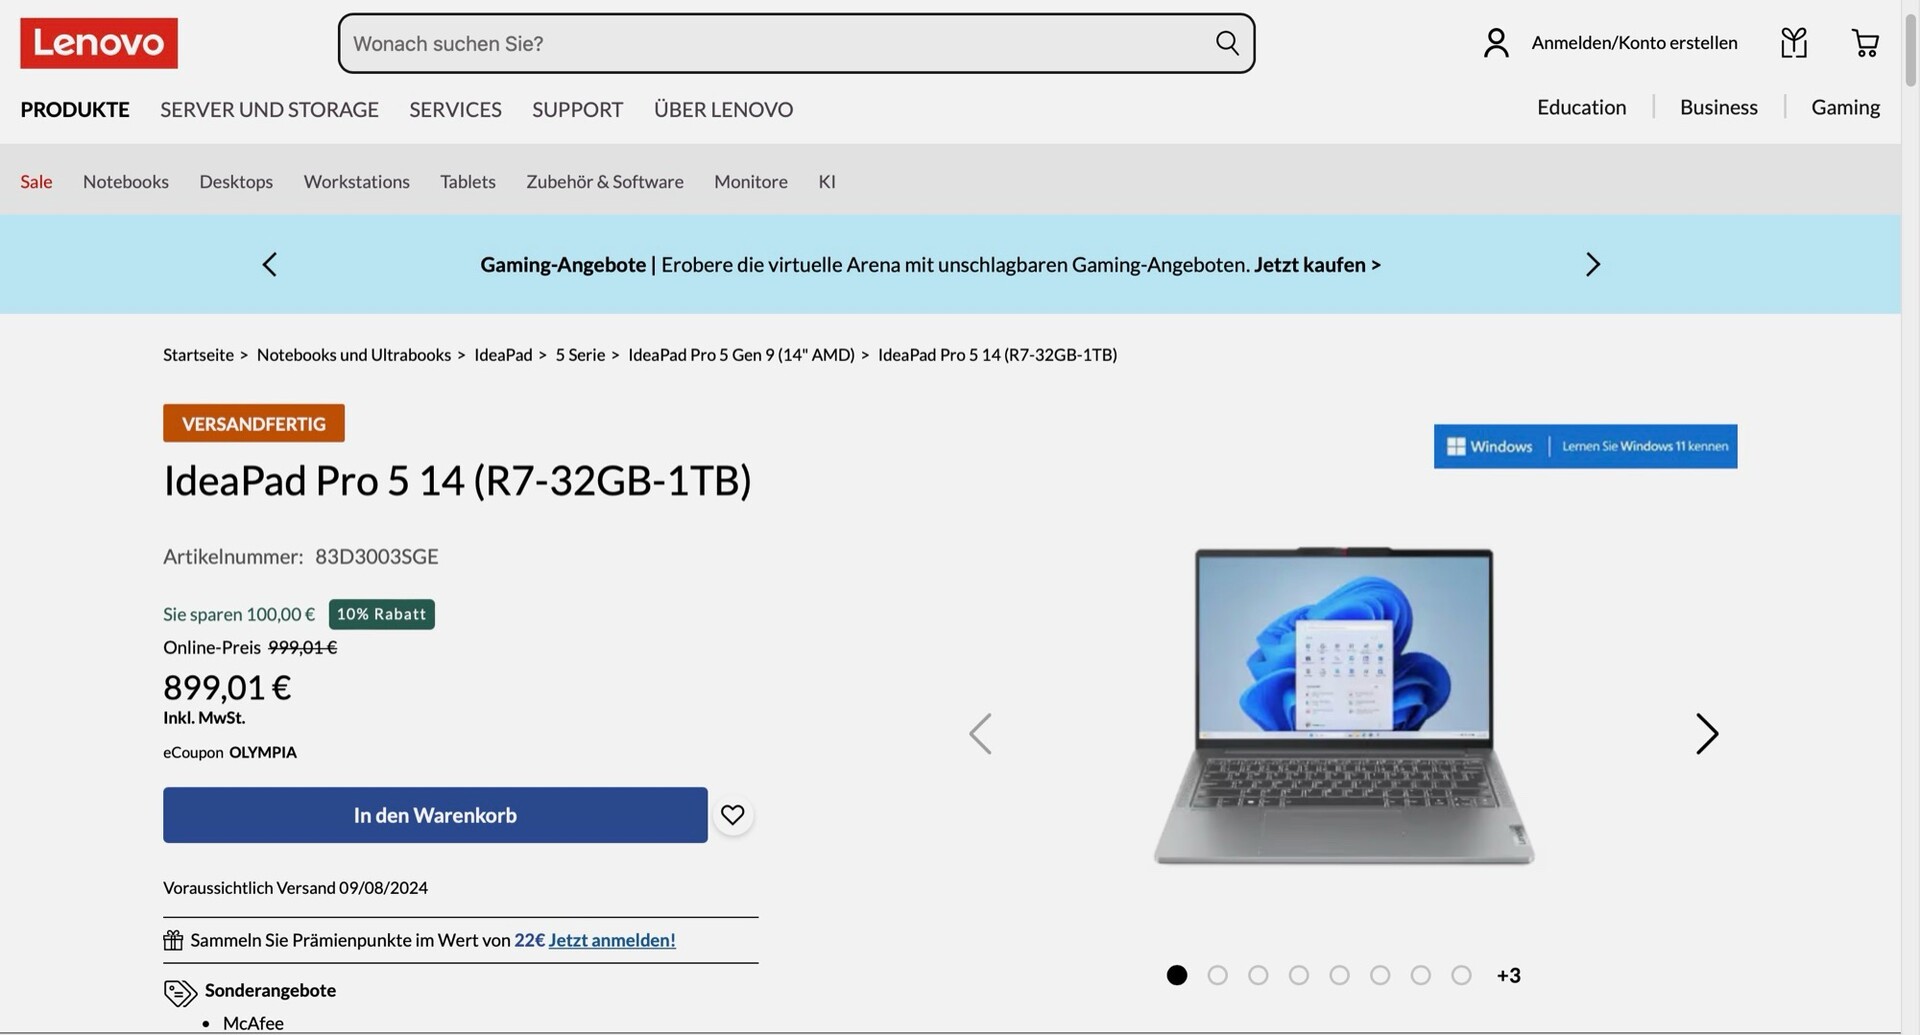Click the 899,01 € price
The image size is (1920, 1035).
pos(227,688)
